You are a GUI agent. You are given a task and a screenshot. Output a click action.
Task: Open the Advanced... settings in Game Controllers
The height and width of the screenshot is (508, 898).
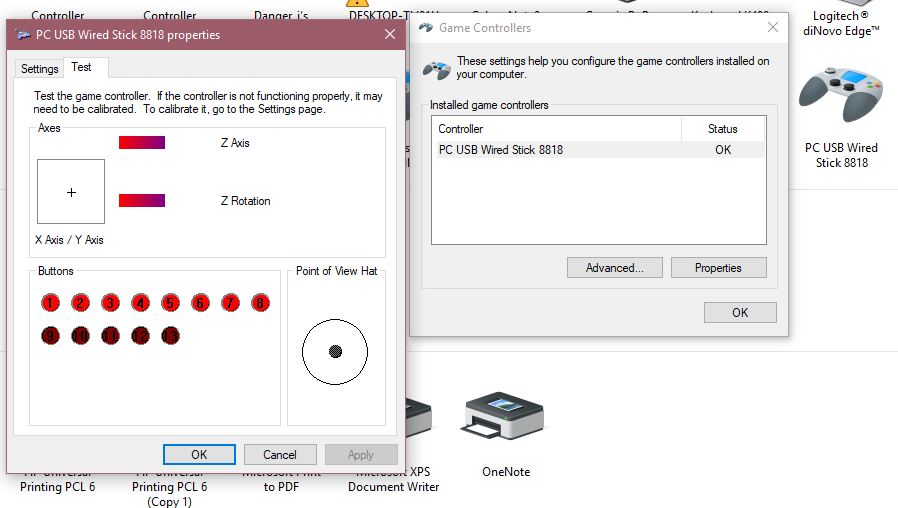click(x=615, y=267)
